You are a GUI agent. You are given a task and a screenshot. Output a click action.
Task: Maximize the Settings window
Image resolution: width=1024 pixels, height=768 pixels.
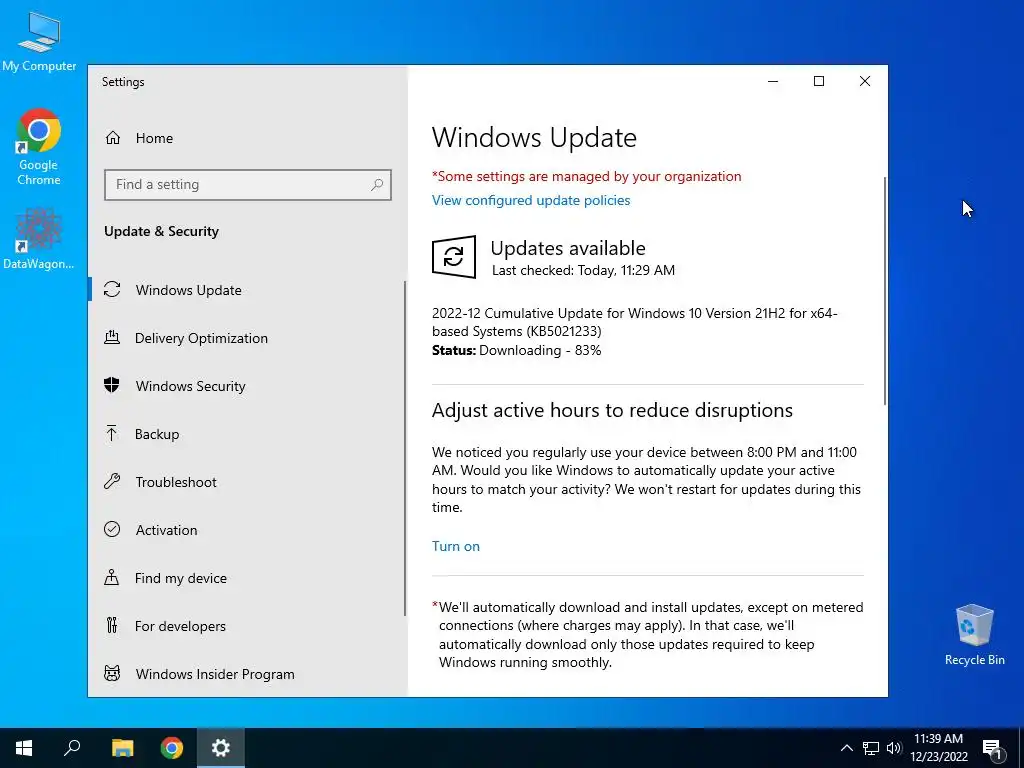pyautogui.click(x=818, y=81)
